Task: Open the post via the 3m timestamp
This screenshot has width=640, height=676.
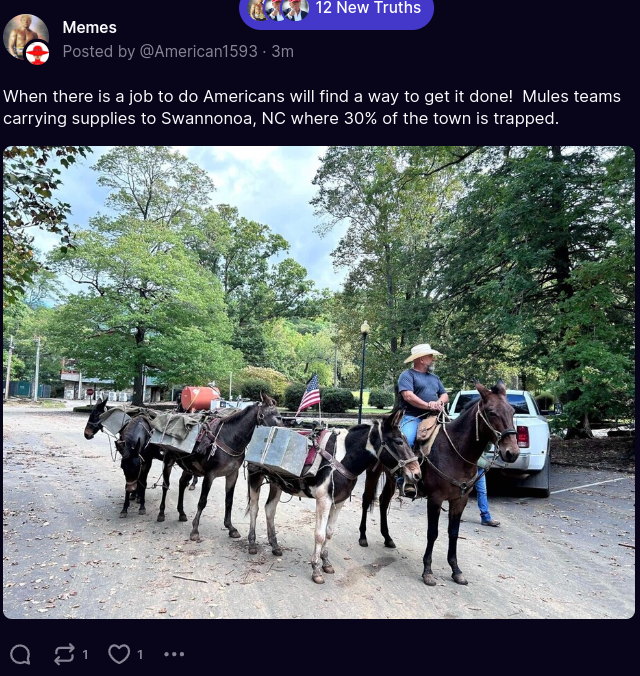Action: (x=282, y=51)
